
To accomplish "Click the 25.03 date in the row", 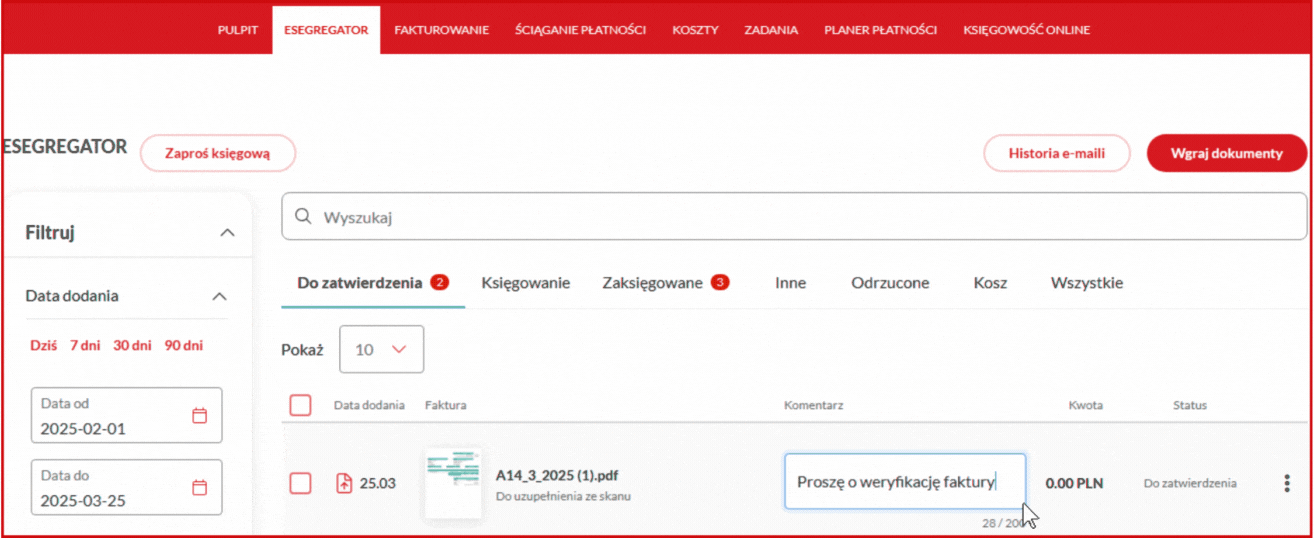I will pos(378,484).
